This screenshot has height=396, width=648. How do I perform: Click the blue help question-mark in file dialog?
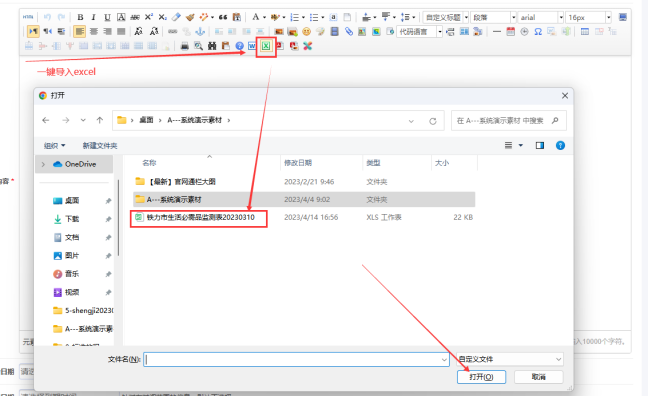click(560, 146)
